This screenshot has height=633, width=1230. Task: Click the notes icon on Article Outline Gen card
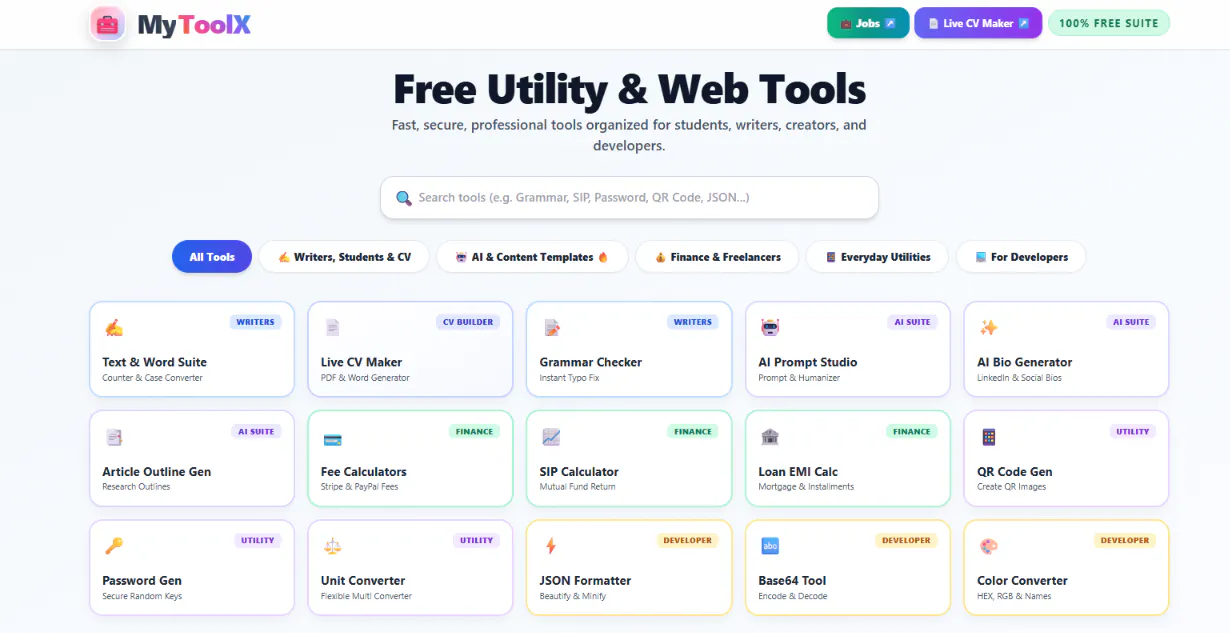(114, 437)
